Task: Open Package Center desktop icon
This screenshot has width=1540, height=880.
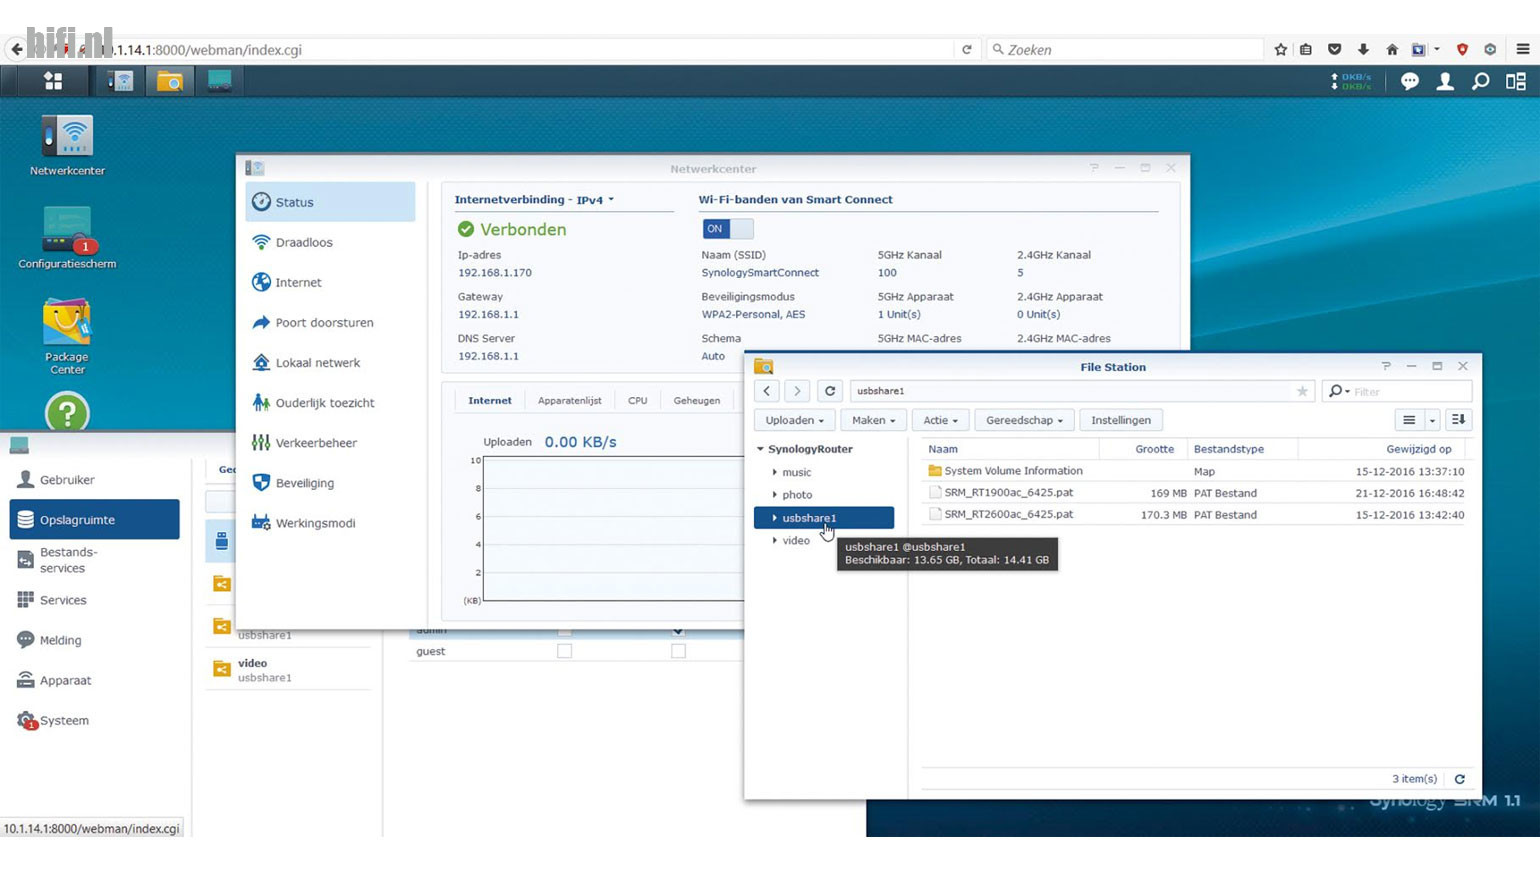Action: pyautogui.click(x=67, y=337)
